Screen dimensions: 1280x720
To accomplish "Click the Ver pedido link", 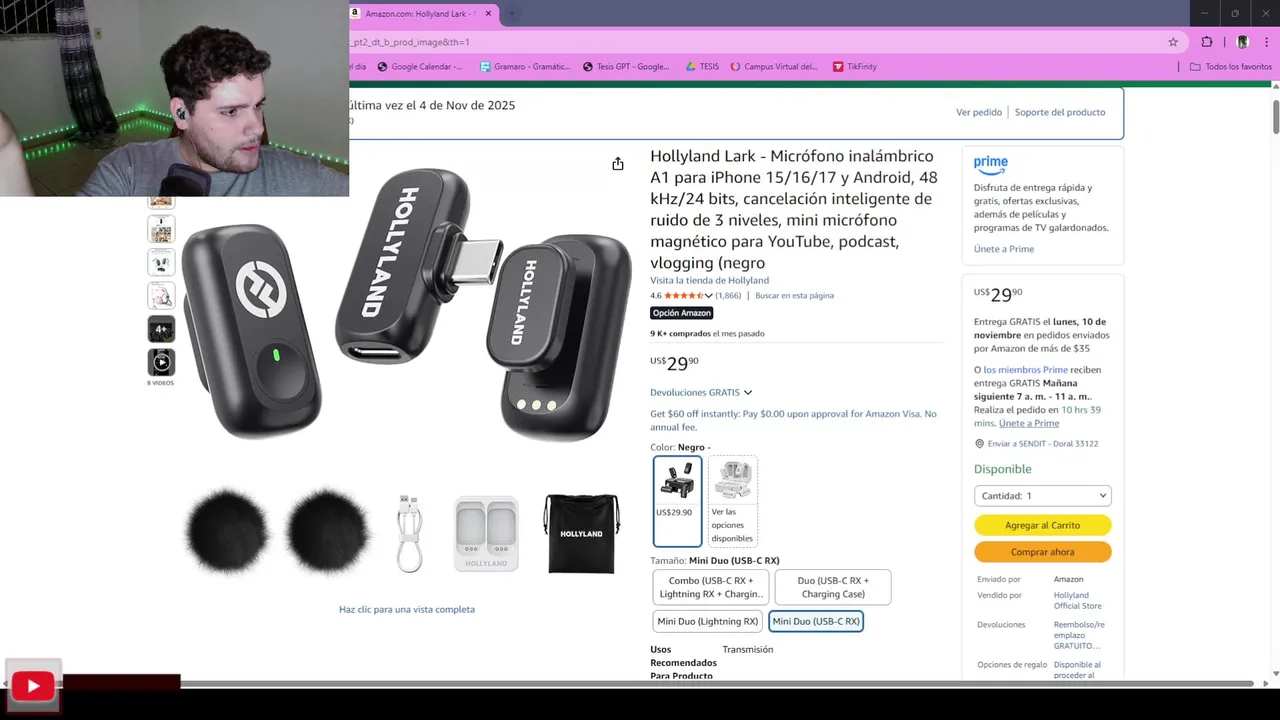I will click(979, 112).
